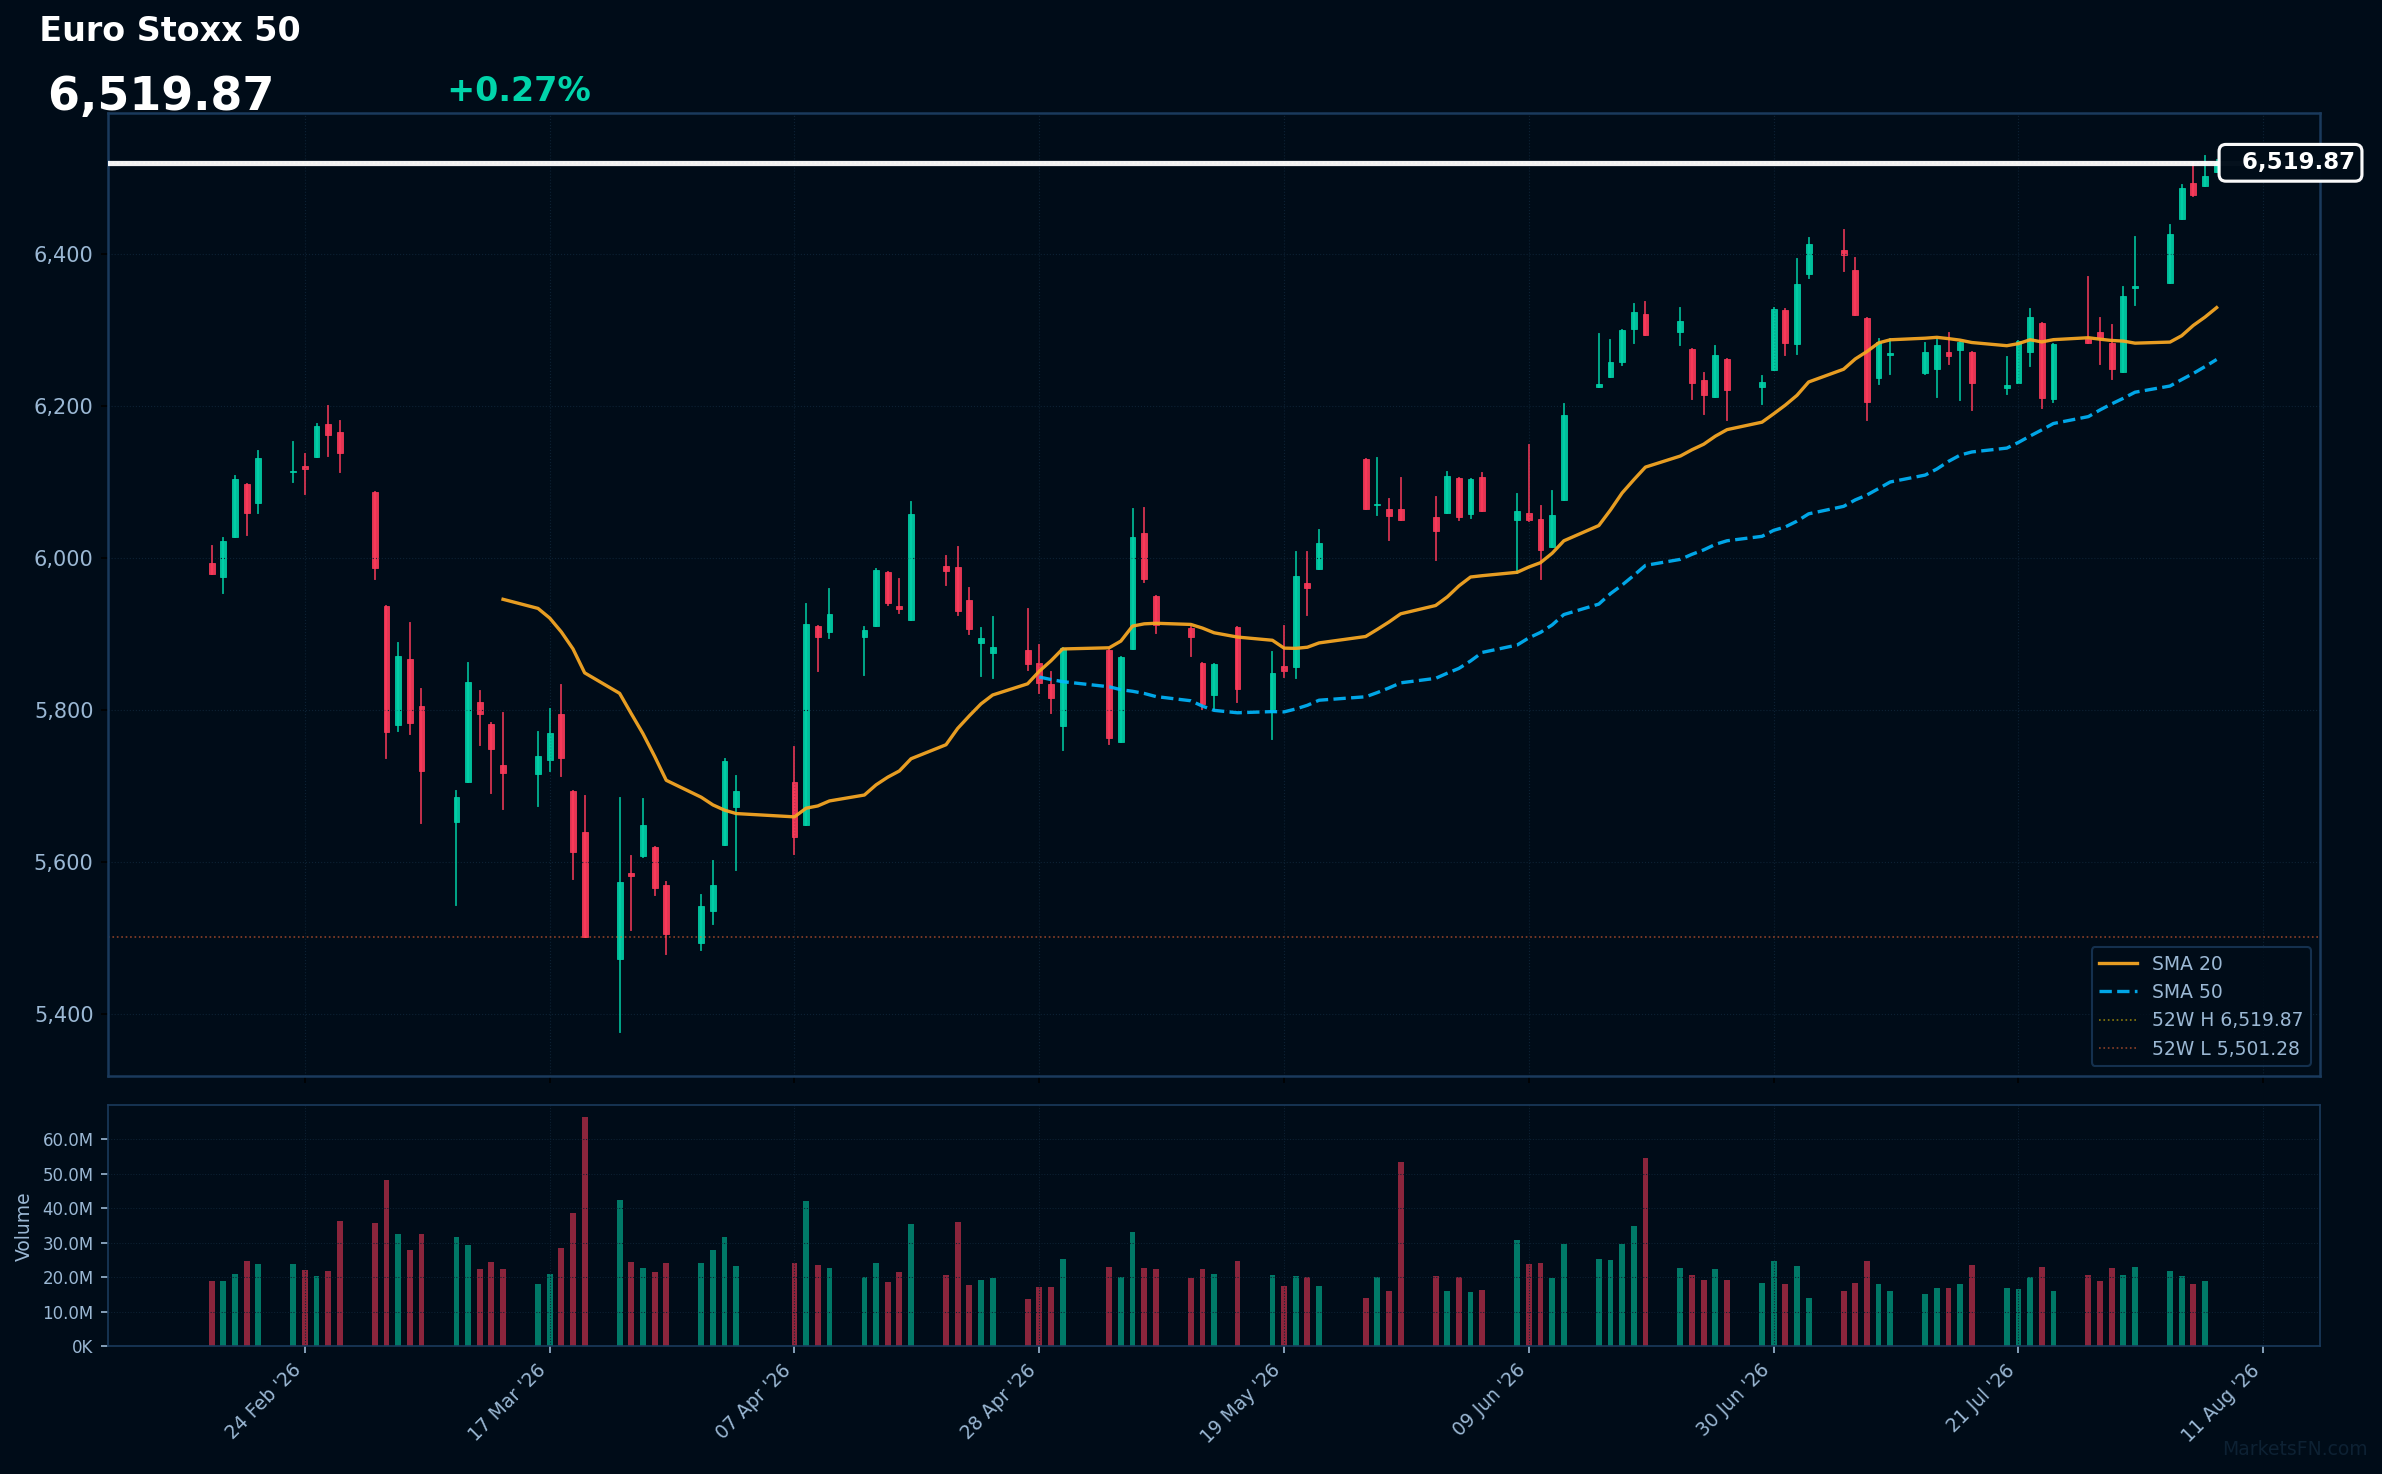2382x1474 pixels.
Task: Click the "SMA 50" legend entry
Action: tap(2187, 992)
